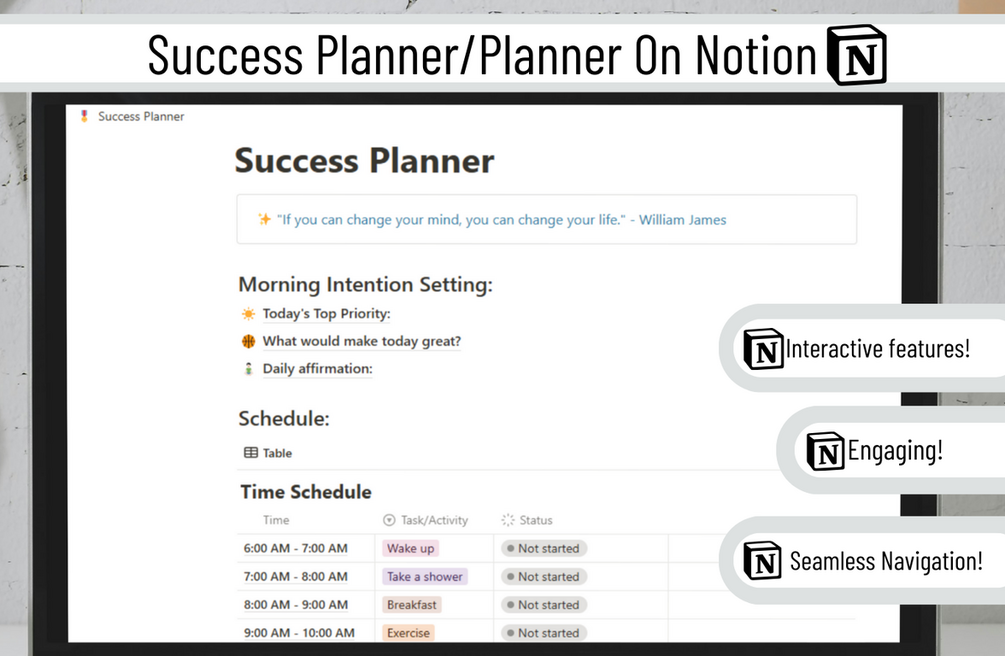Viewport: 1005px width, 656px height.
Task: Click the Notion logo beside Interactive features
Action: 763,349
